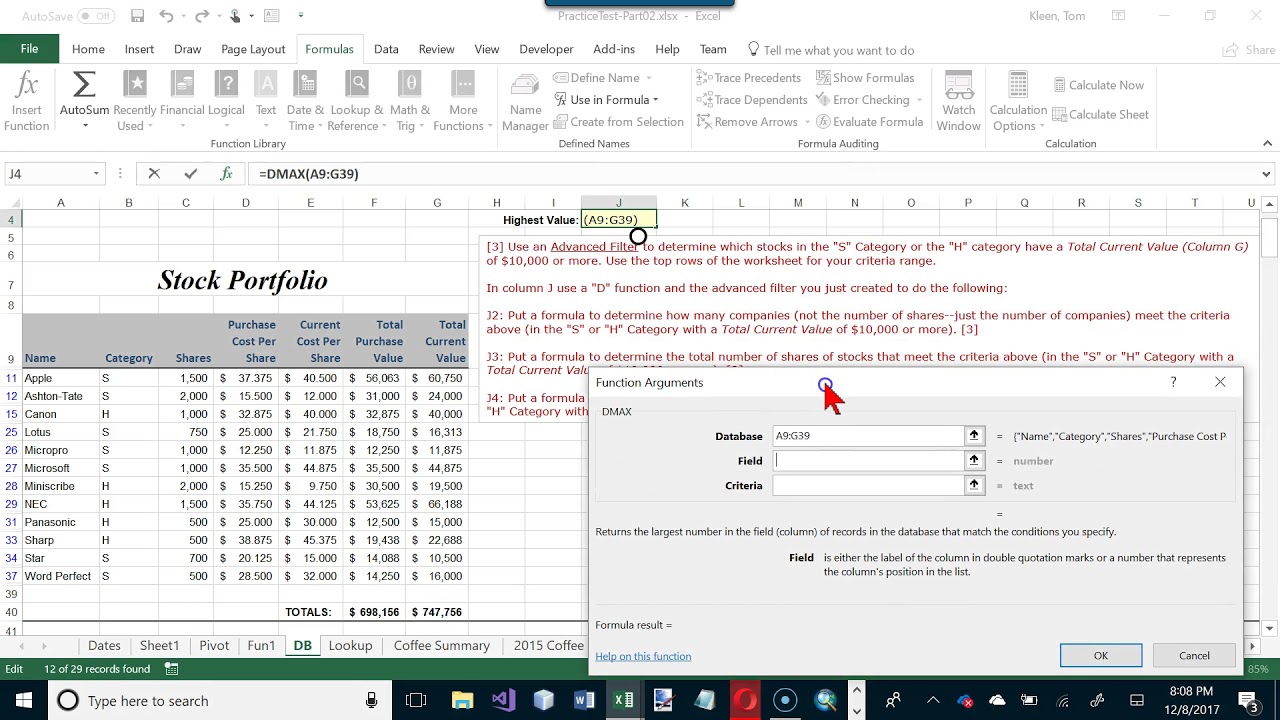Expand Define Name dropdown arrow

tap(649, 78)
